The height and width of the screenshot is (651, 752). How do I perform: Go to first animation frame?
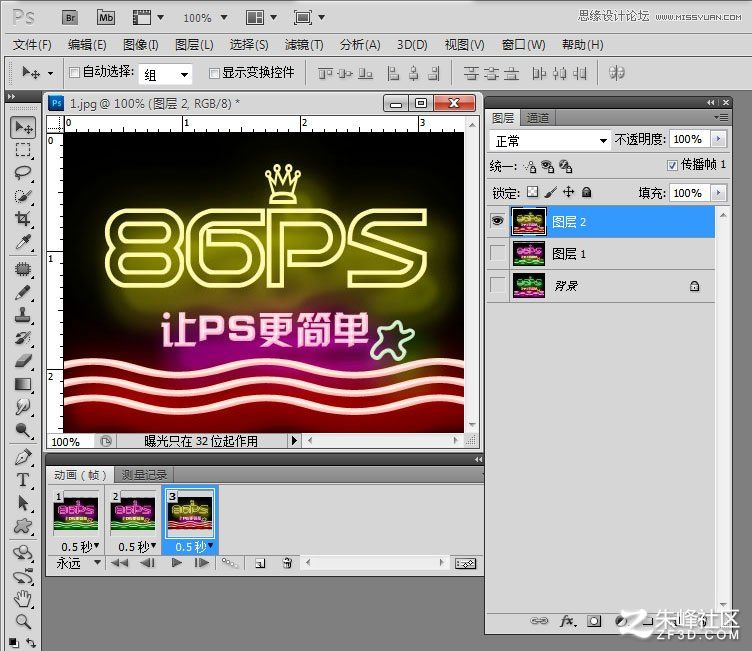tap(119, 563)
